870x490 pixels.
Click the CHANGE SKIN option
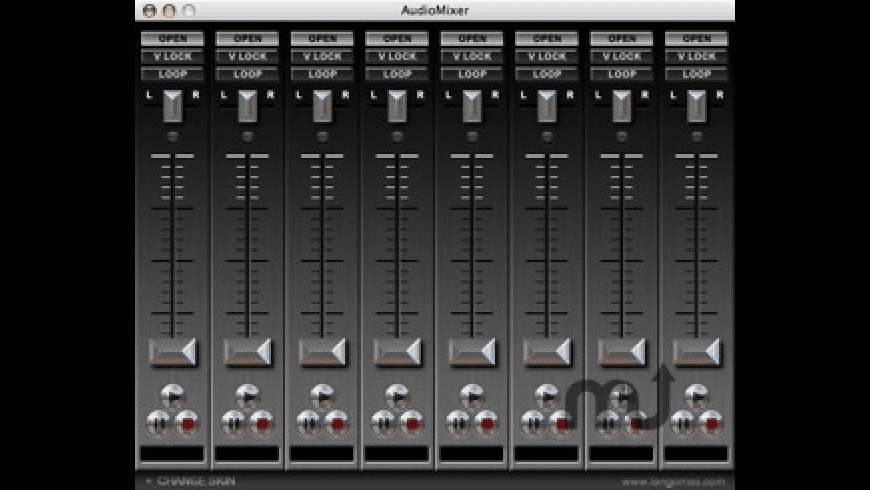196,481
